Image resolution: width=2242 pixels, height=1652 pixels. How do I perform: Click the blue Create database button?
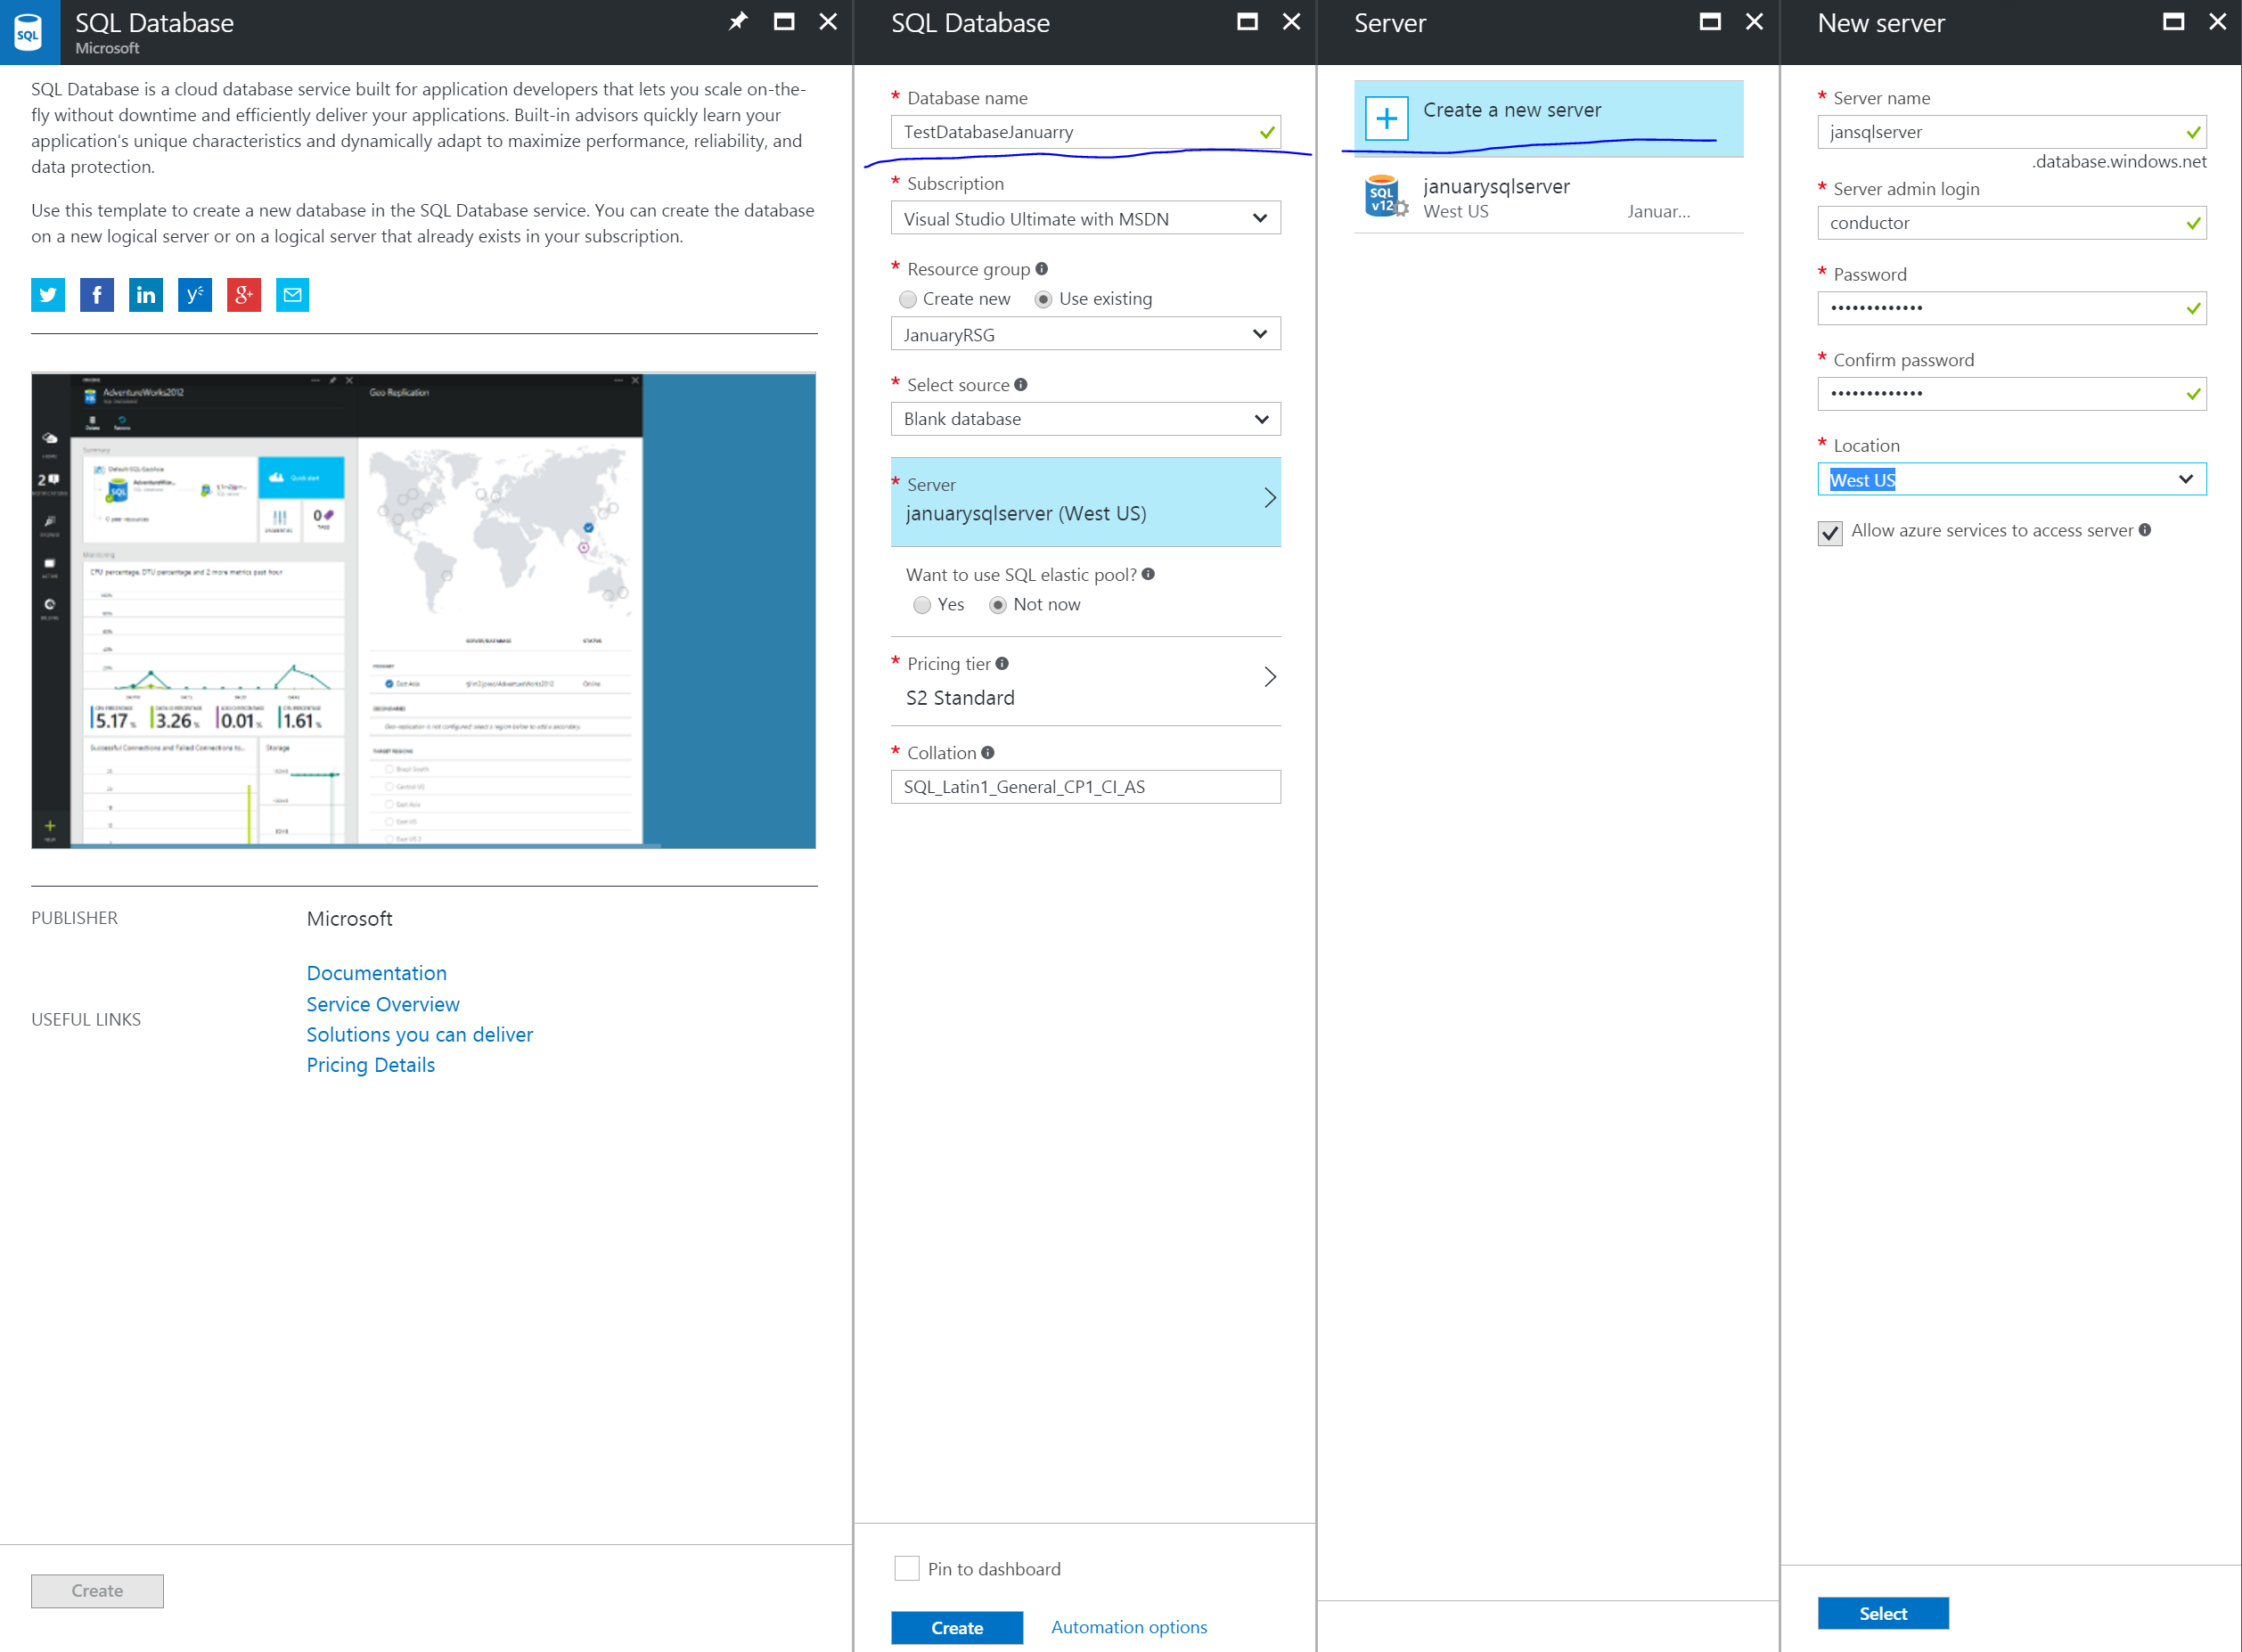pyautogui.click(x=957, y=1627)
